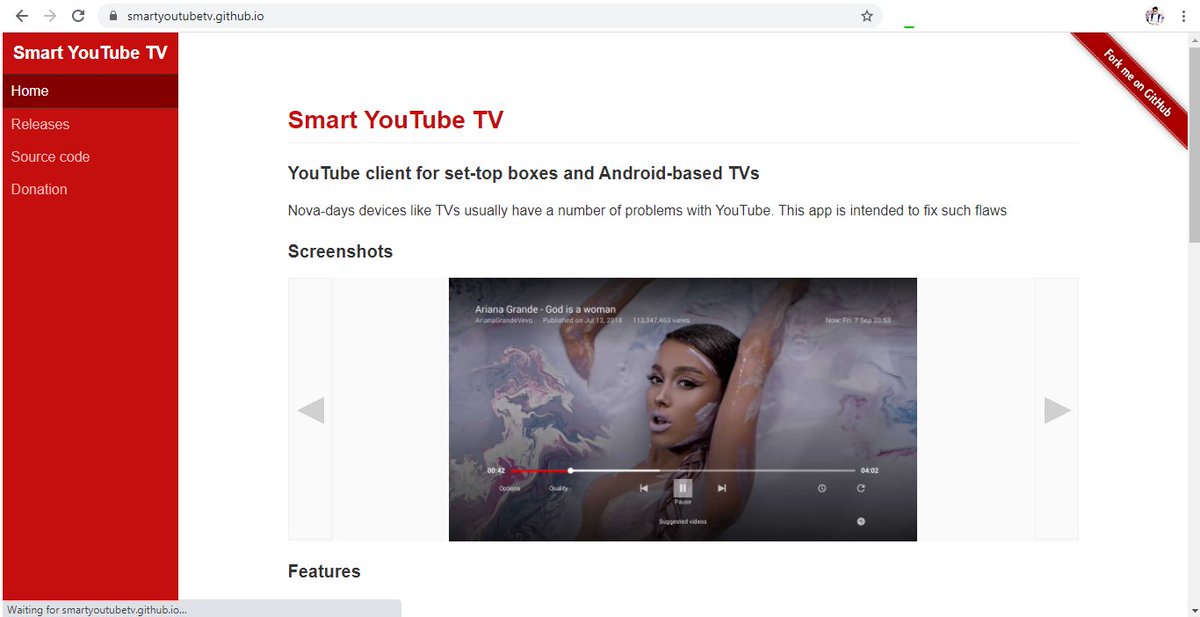Click scrollbar up arrow at top
The height and width of the screenshot is (617, 1200).
1194,40
